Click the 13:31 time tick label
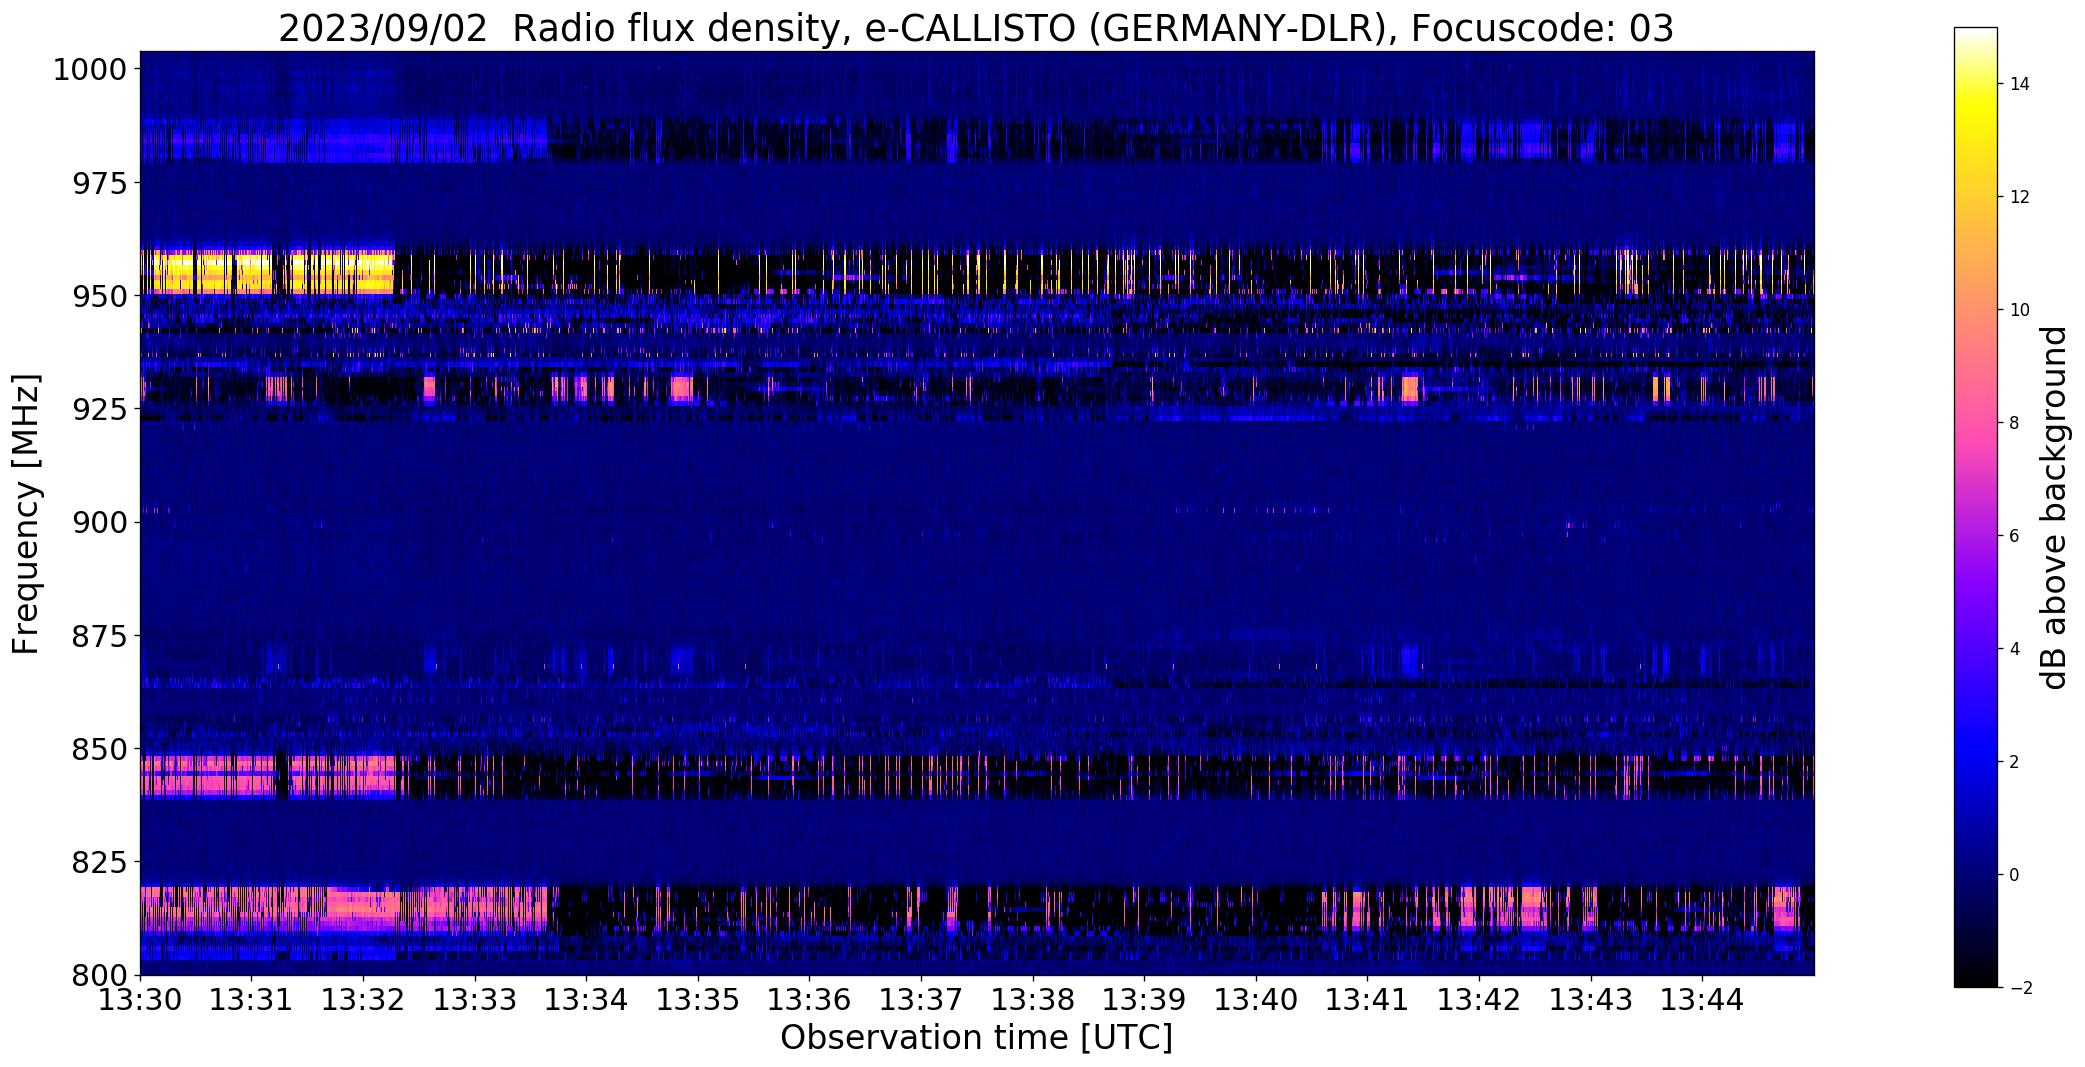 pyautogui.click(x=252, y=1000)
